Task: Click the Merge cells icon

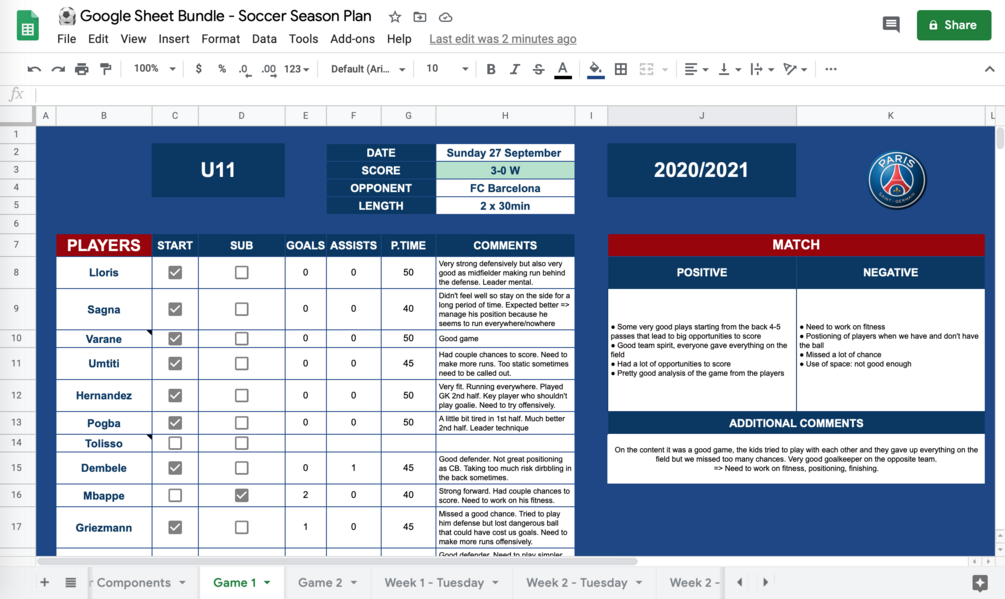Action: tap(647, 69)
